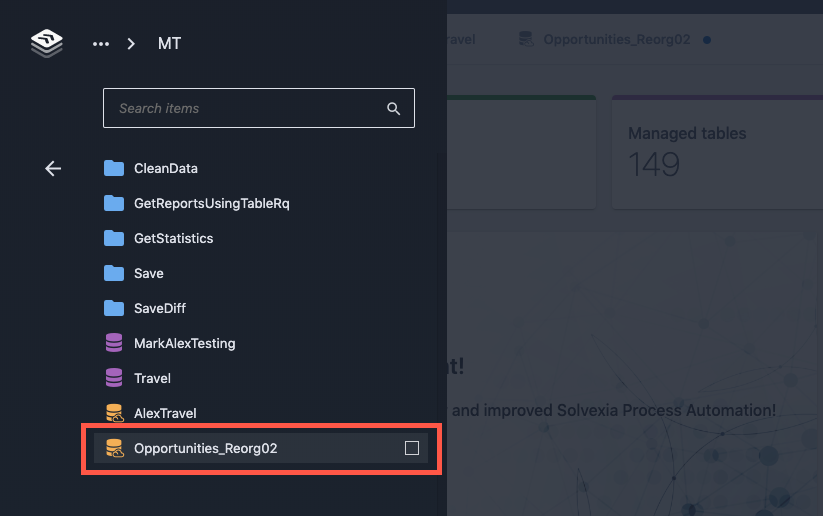This screenshot has width=823, height=516.
Task: Click the SaveDiff folder icon
Action: tap(114, 308)
